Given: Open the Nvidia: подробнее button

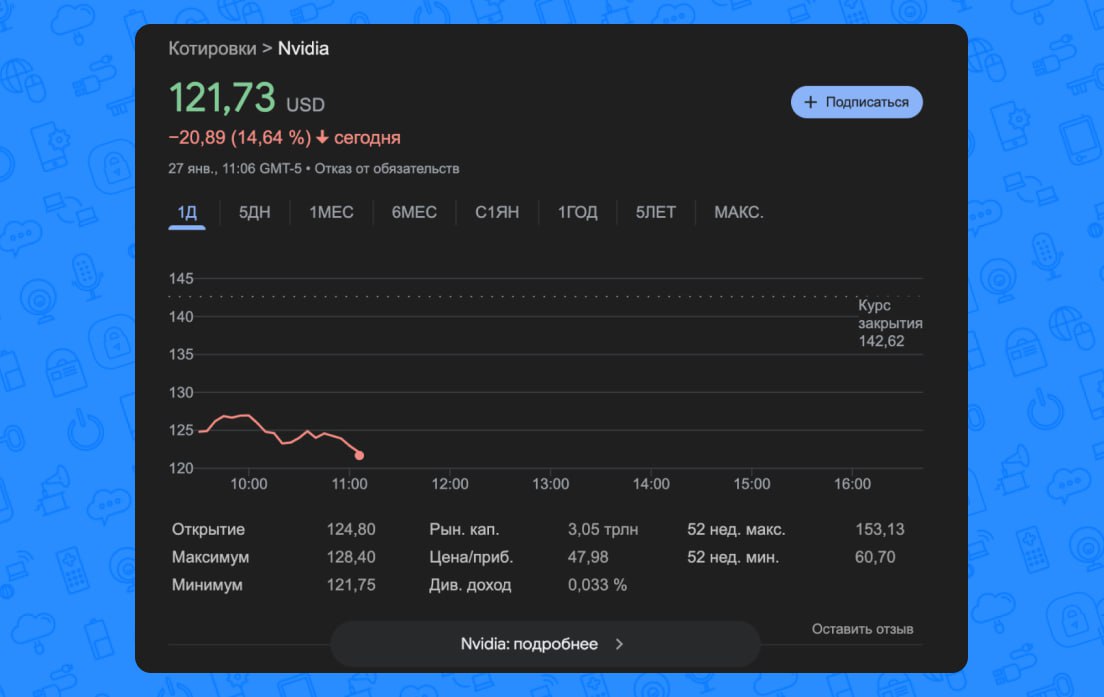Looking at the screenshot, I should click(544, 644).
